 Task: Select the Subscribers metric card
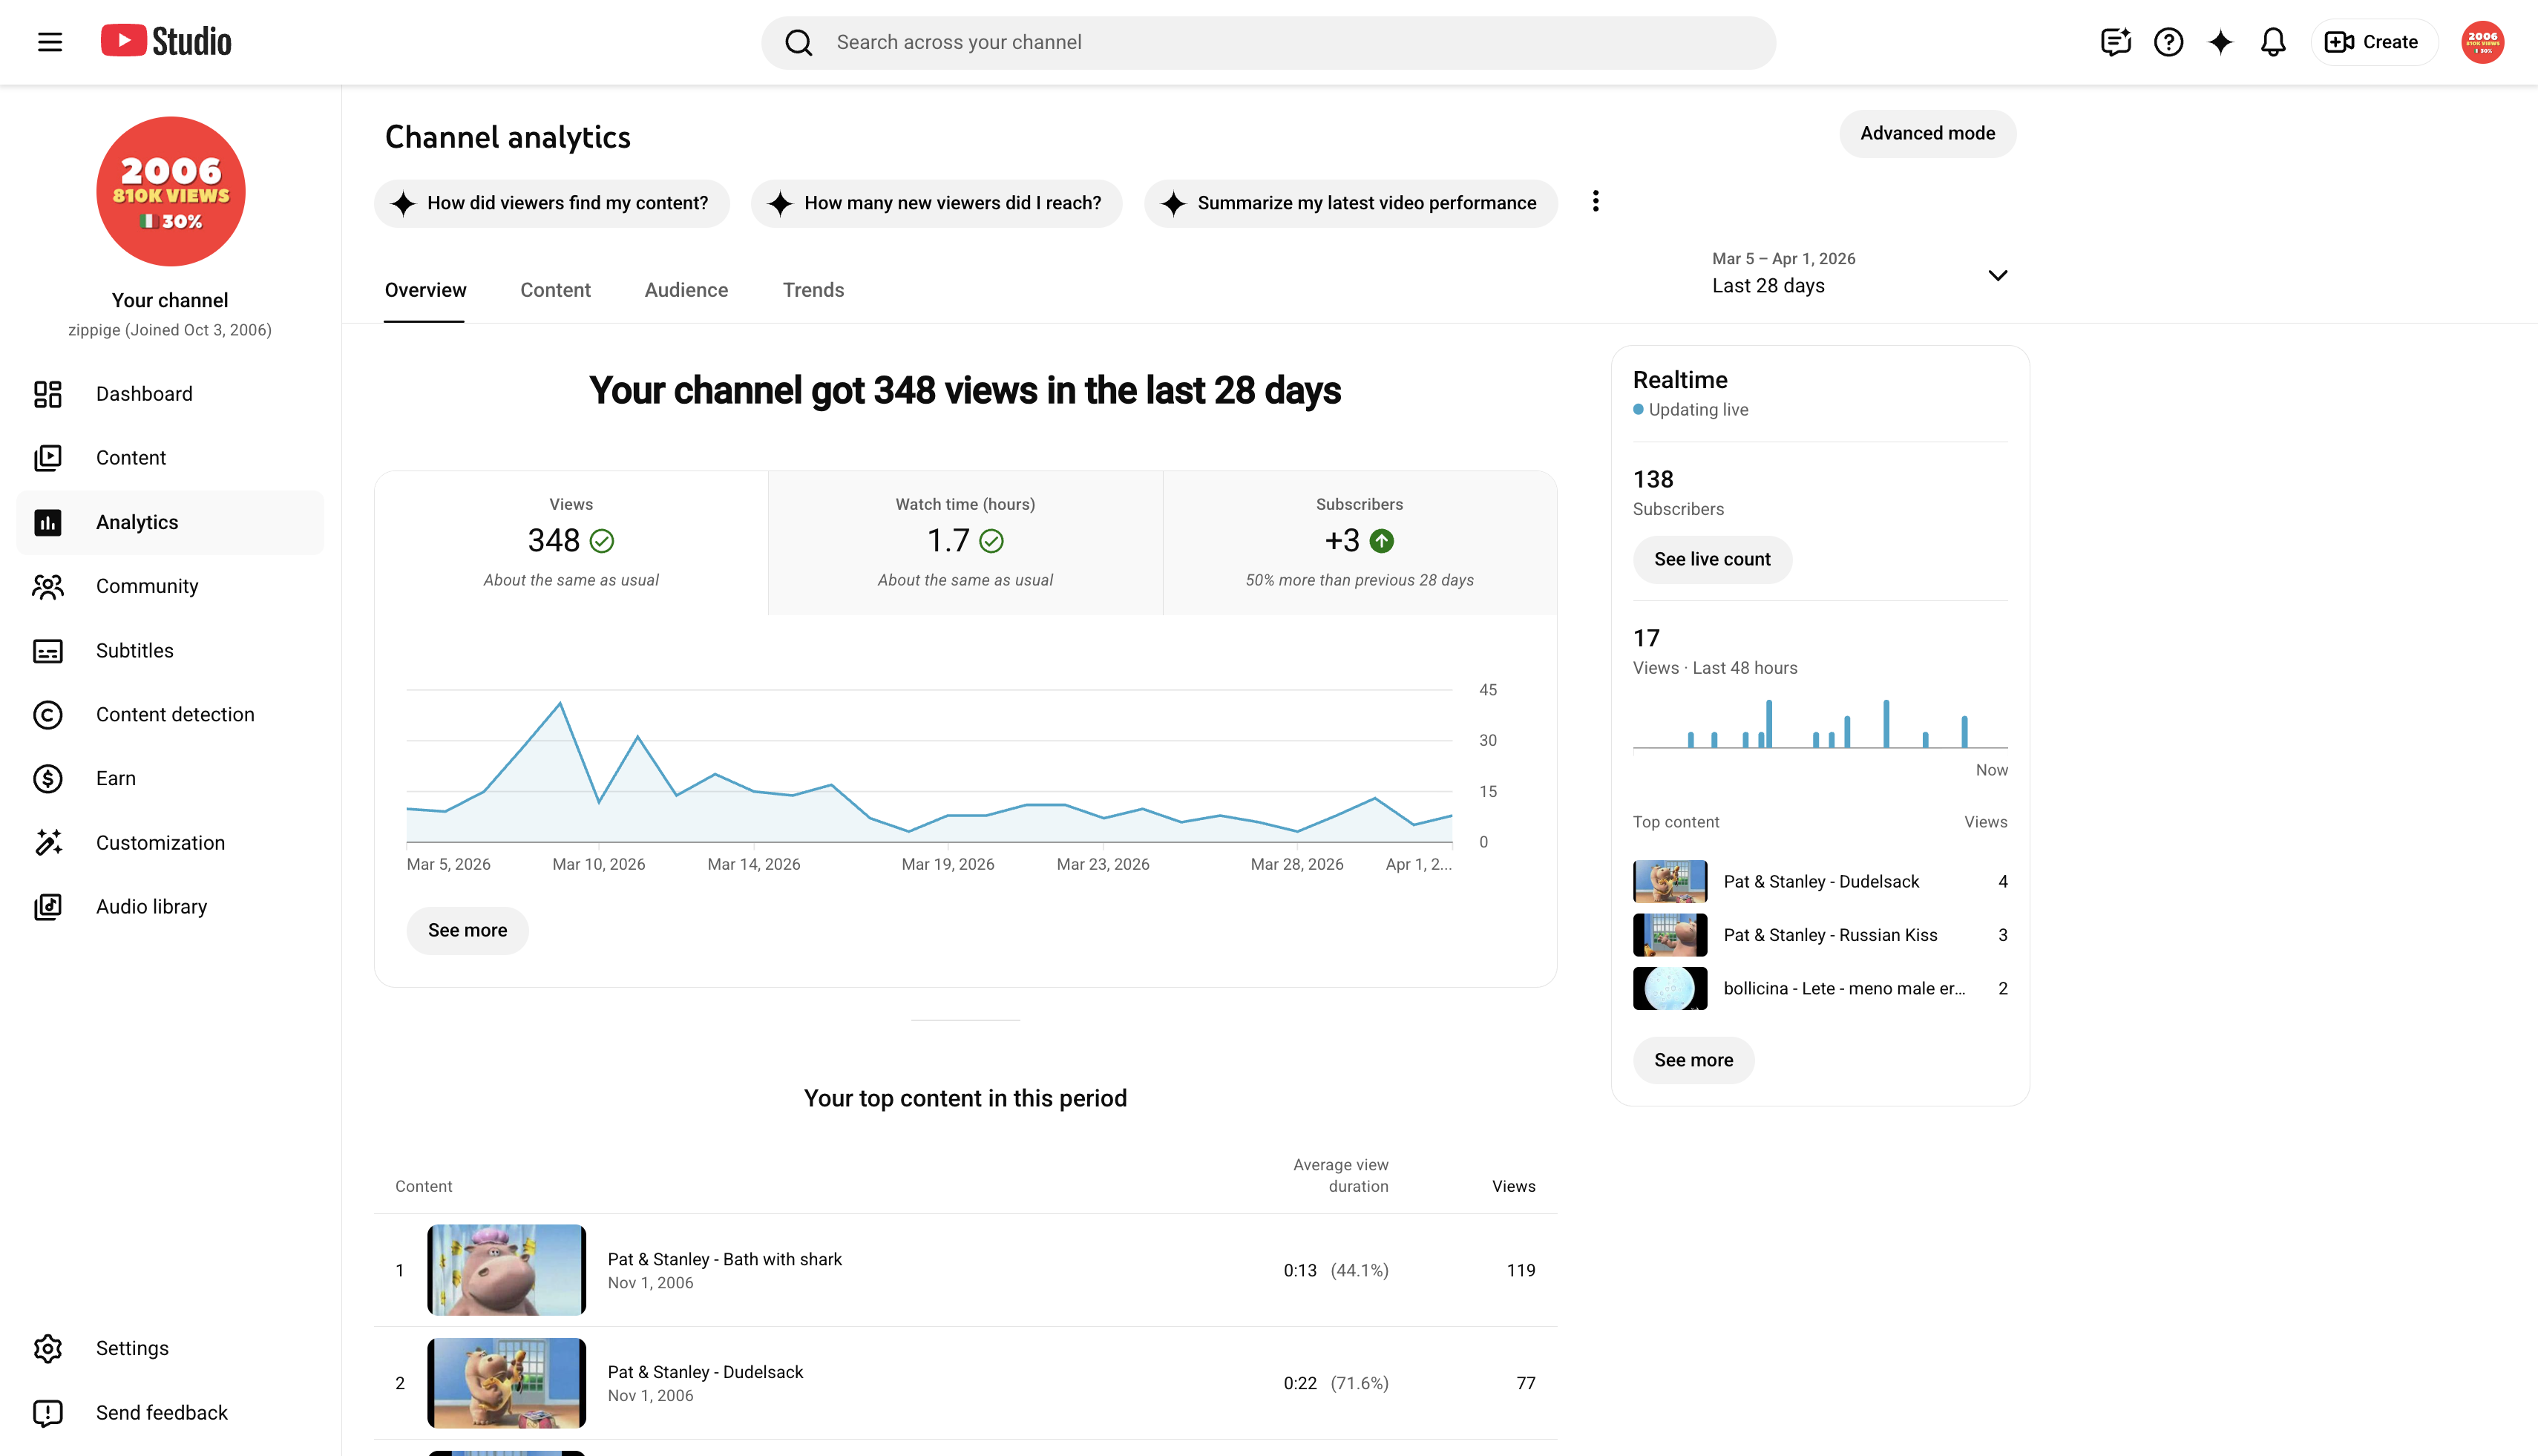click(1359, 543)
